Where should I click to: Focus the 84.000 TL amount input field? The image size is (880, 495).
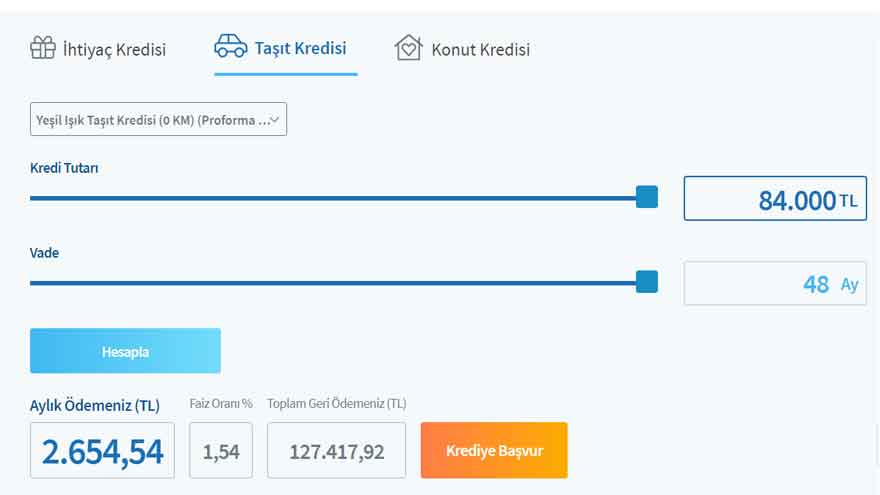point(775,199)
